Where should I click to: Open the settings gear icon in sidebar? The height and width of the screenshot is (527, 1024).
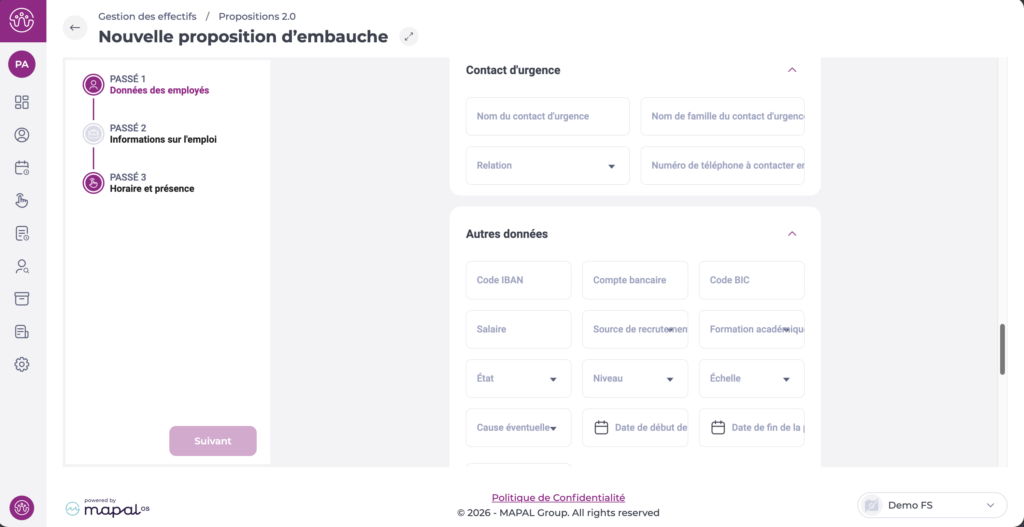22,364
